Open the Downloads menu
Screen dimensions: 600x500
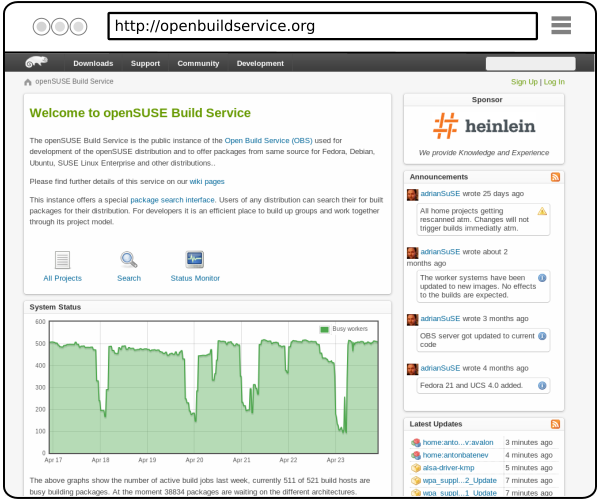pos(93,64)
